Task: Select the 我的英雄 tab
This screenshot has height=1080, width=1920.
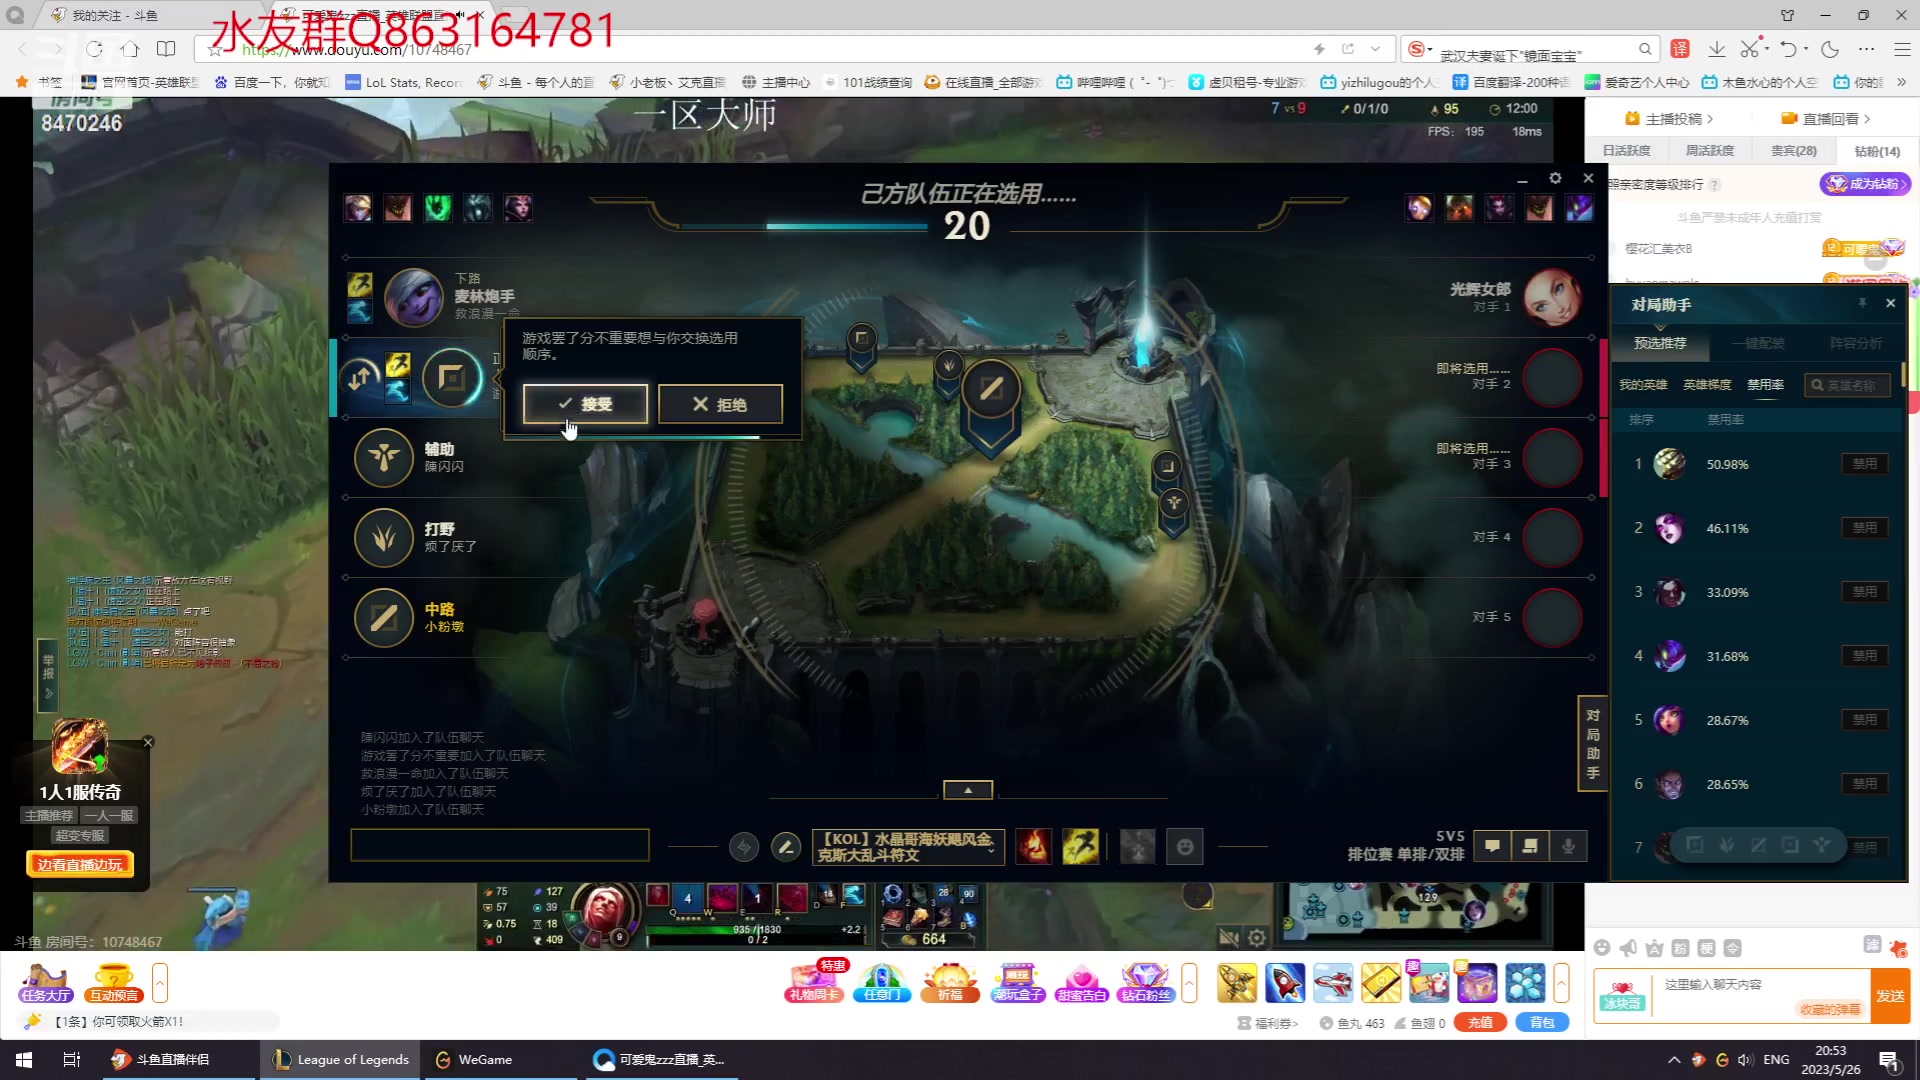Action: (x=1643, y=385)
